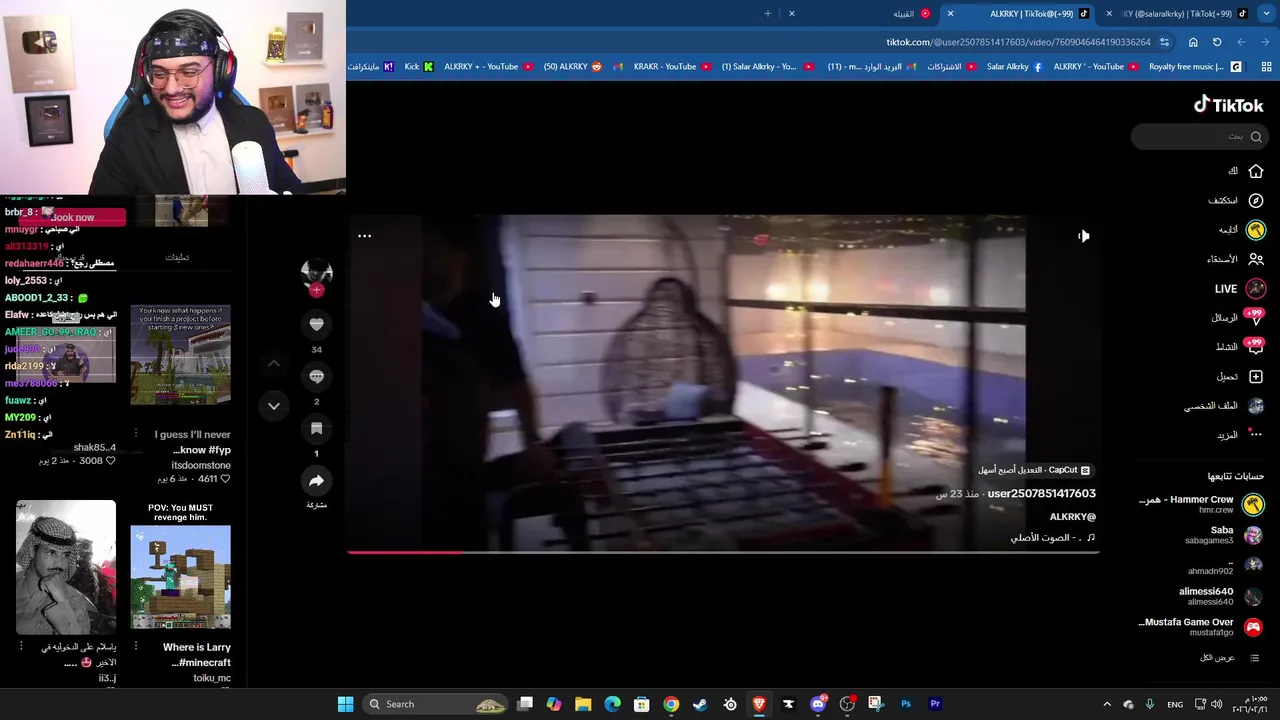The height and width of the screenshot is (720, 1280).
Task: Show hidden system tray icons chevron
Action: coord(1107,704)
